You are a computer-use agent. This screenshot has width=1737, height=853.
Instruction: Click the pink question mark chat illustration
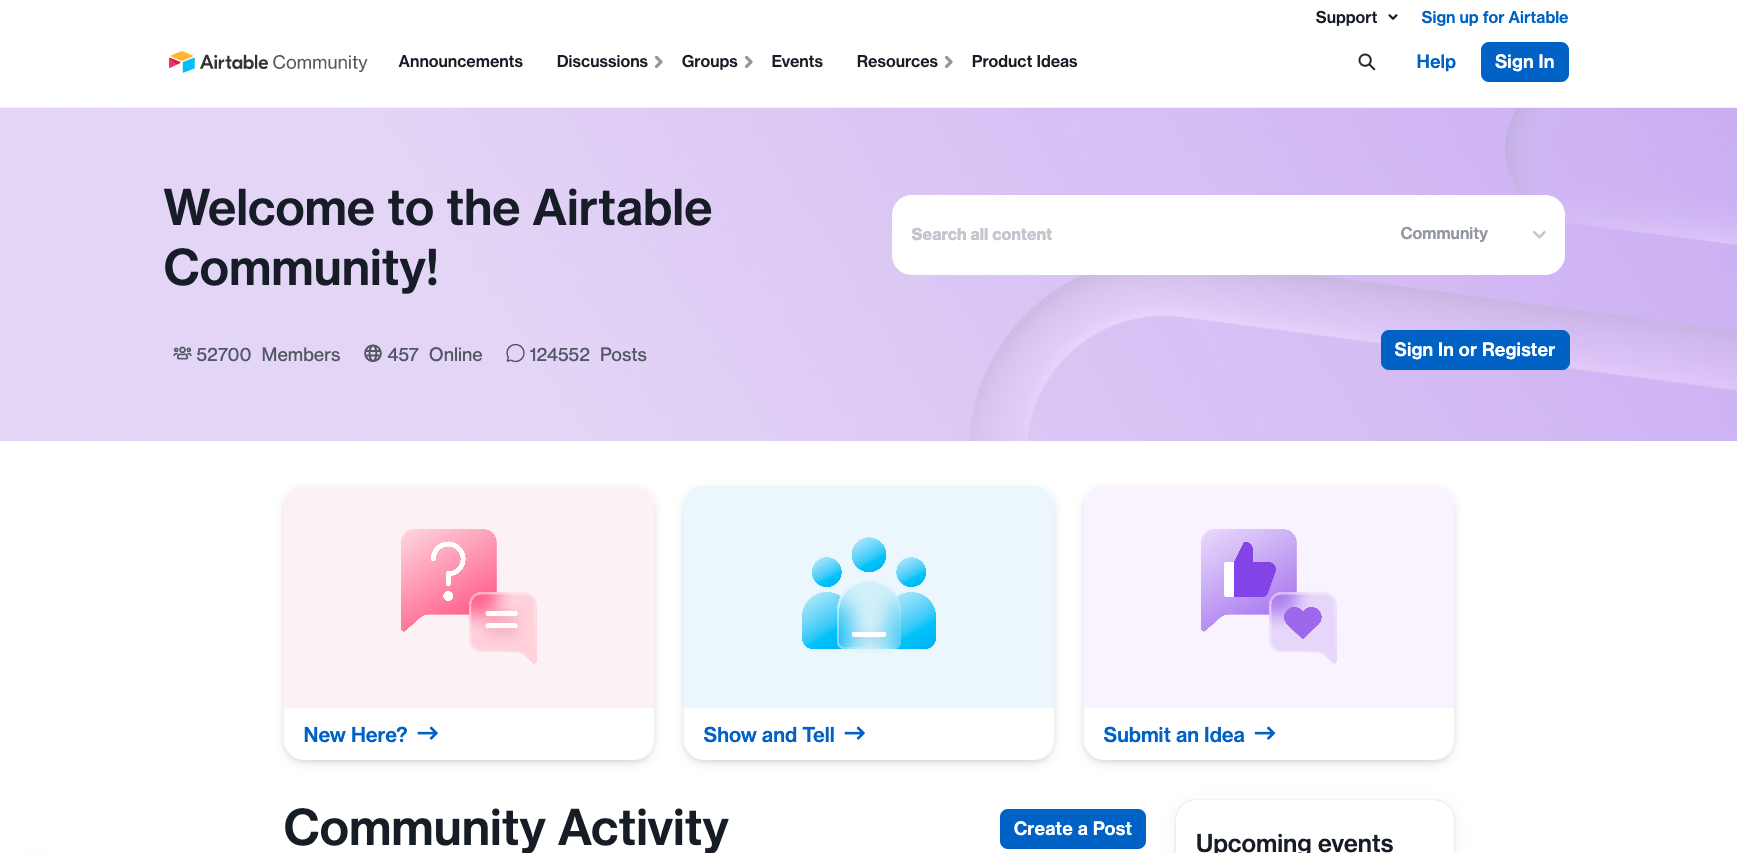pos(469,596)
